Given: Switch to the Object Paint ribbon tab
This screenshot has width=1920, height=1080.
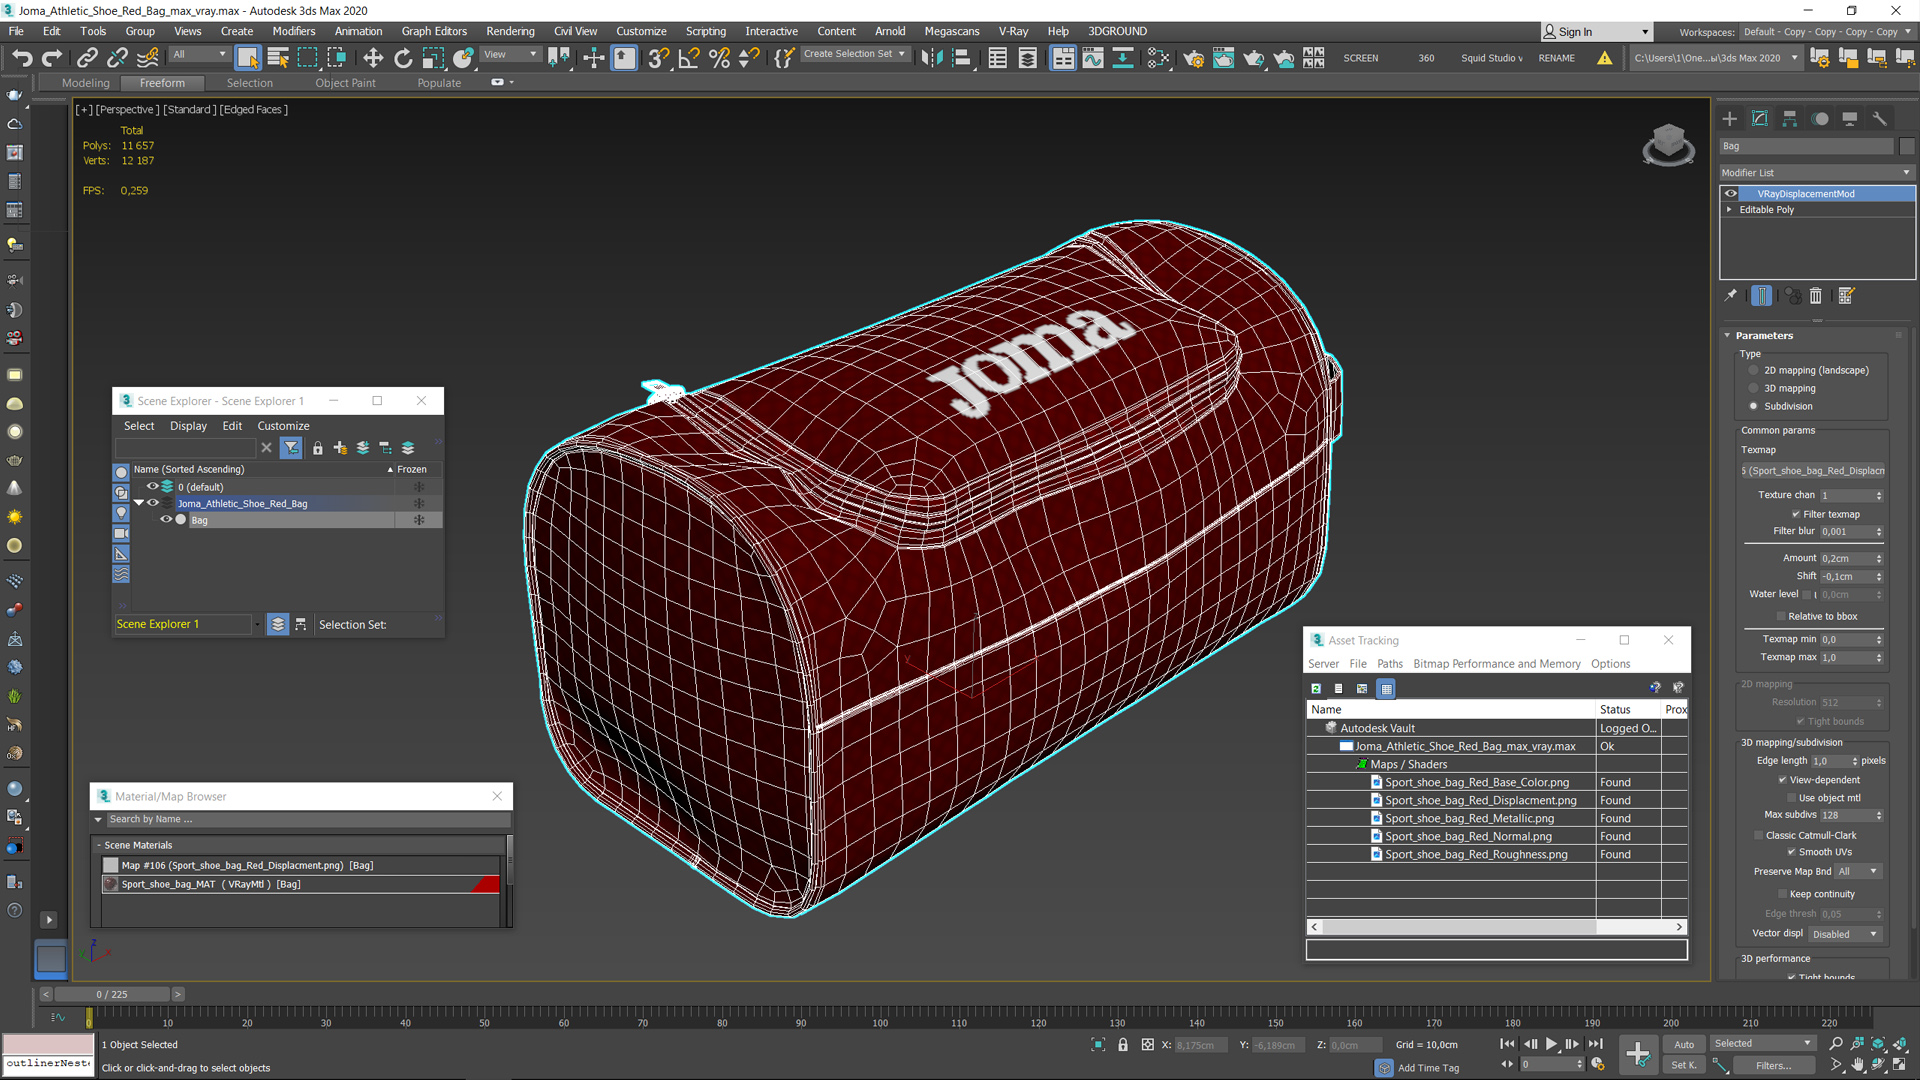Looking at the screenshot, I should pos(345,83).
